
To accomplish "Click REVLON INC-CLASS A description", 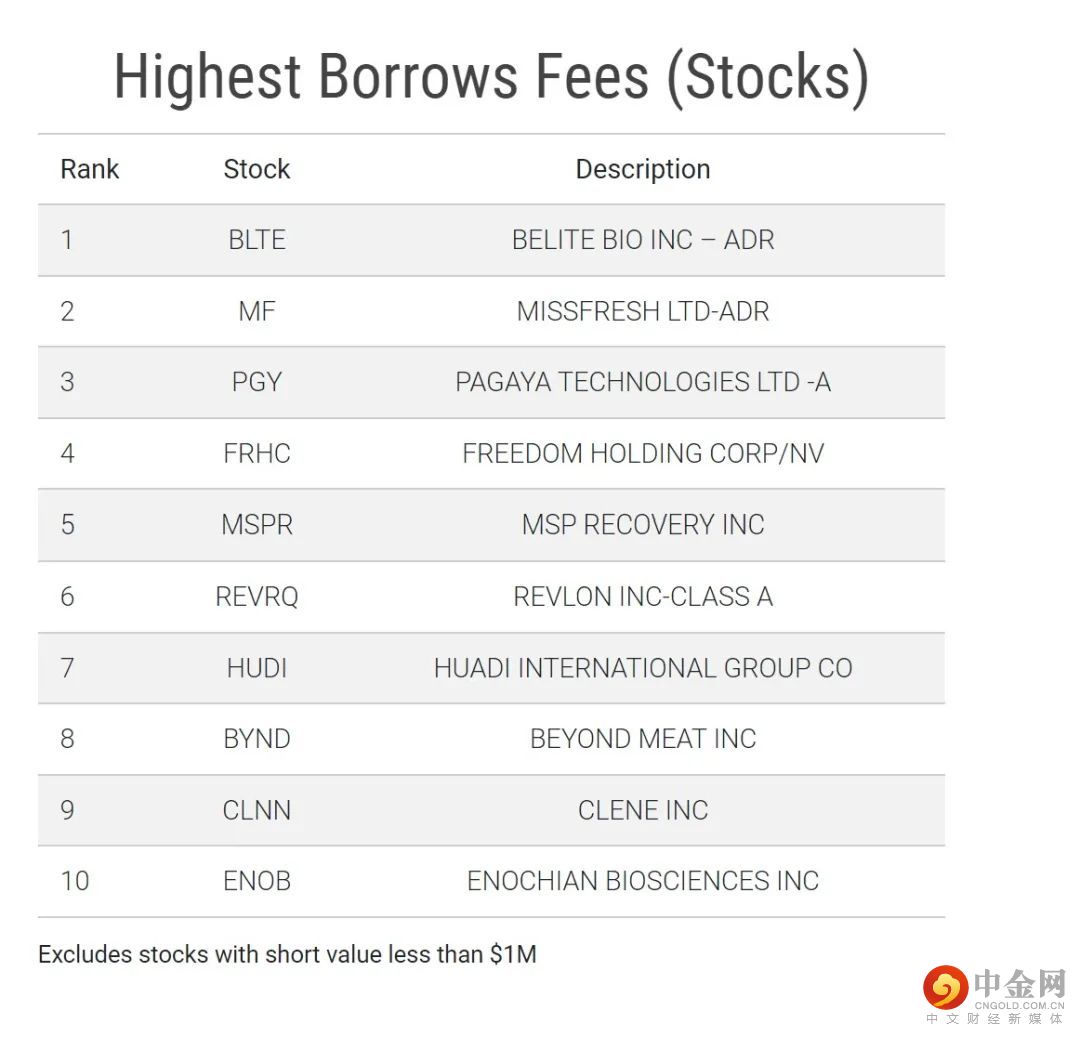I will pyautogui.click(x=643, y=596).
